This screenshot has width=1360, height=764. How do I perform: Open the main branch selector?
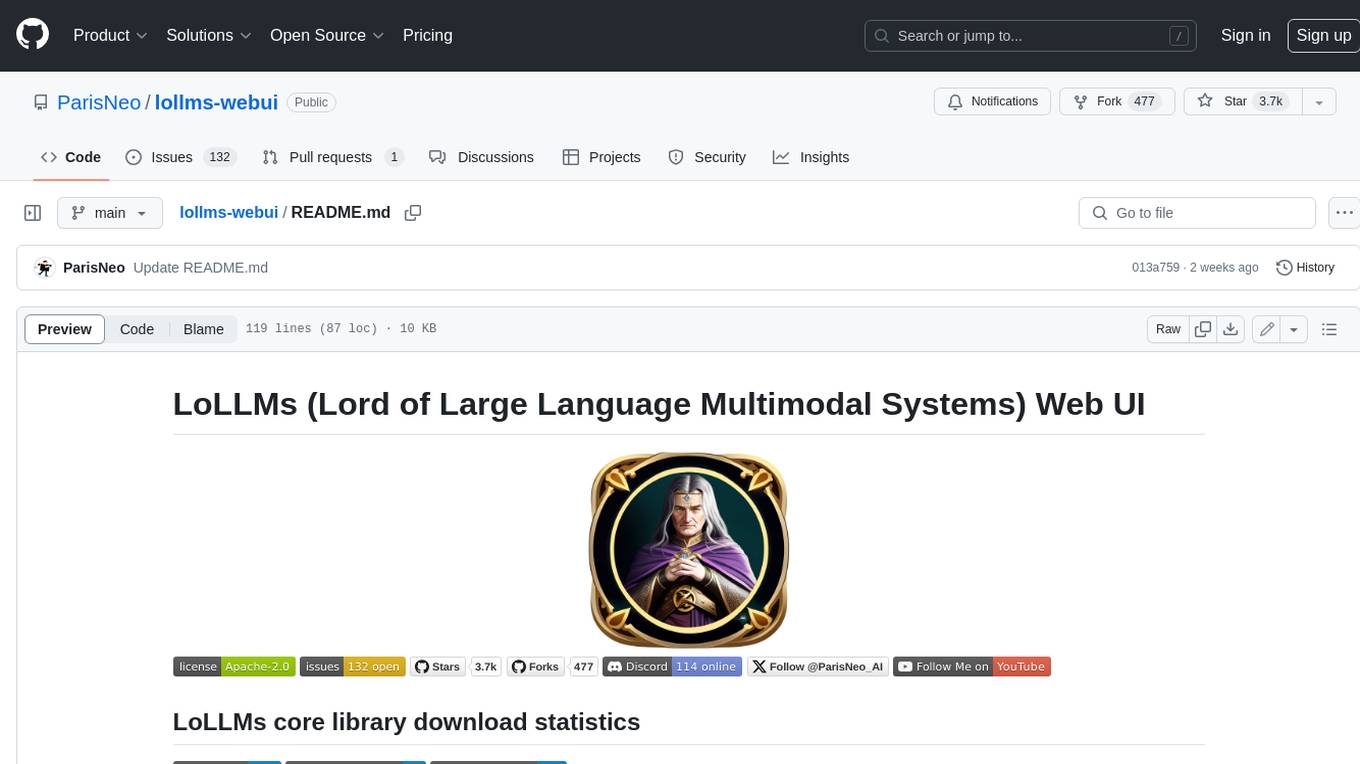click(x=109, y=213)
